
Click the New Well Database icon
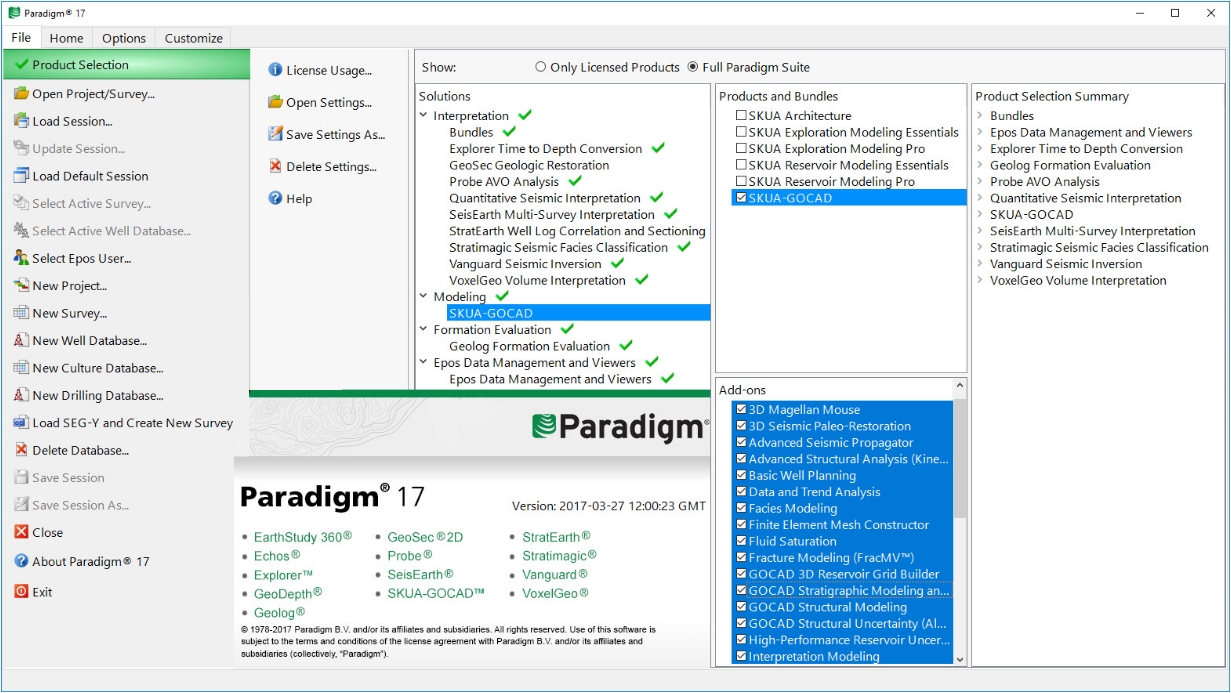pos(21,340)
